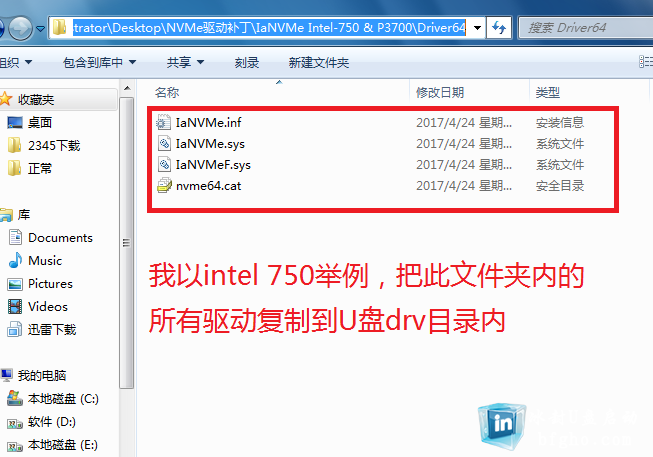Expand the address bar history dropdown
This screenshot has height=457, width=653.
tap(477, 28)
